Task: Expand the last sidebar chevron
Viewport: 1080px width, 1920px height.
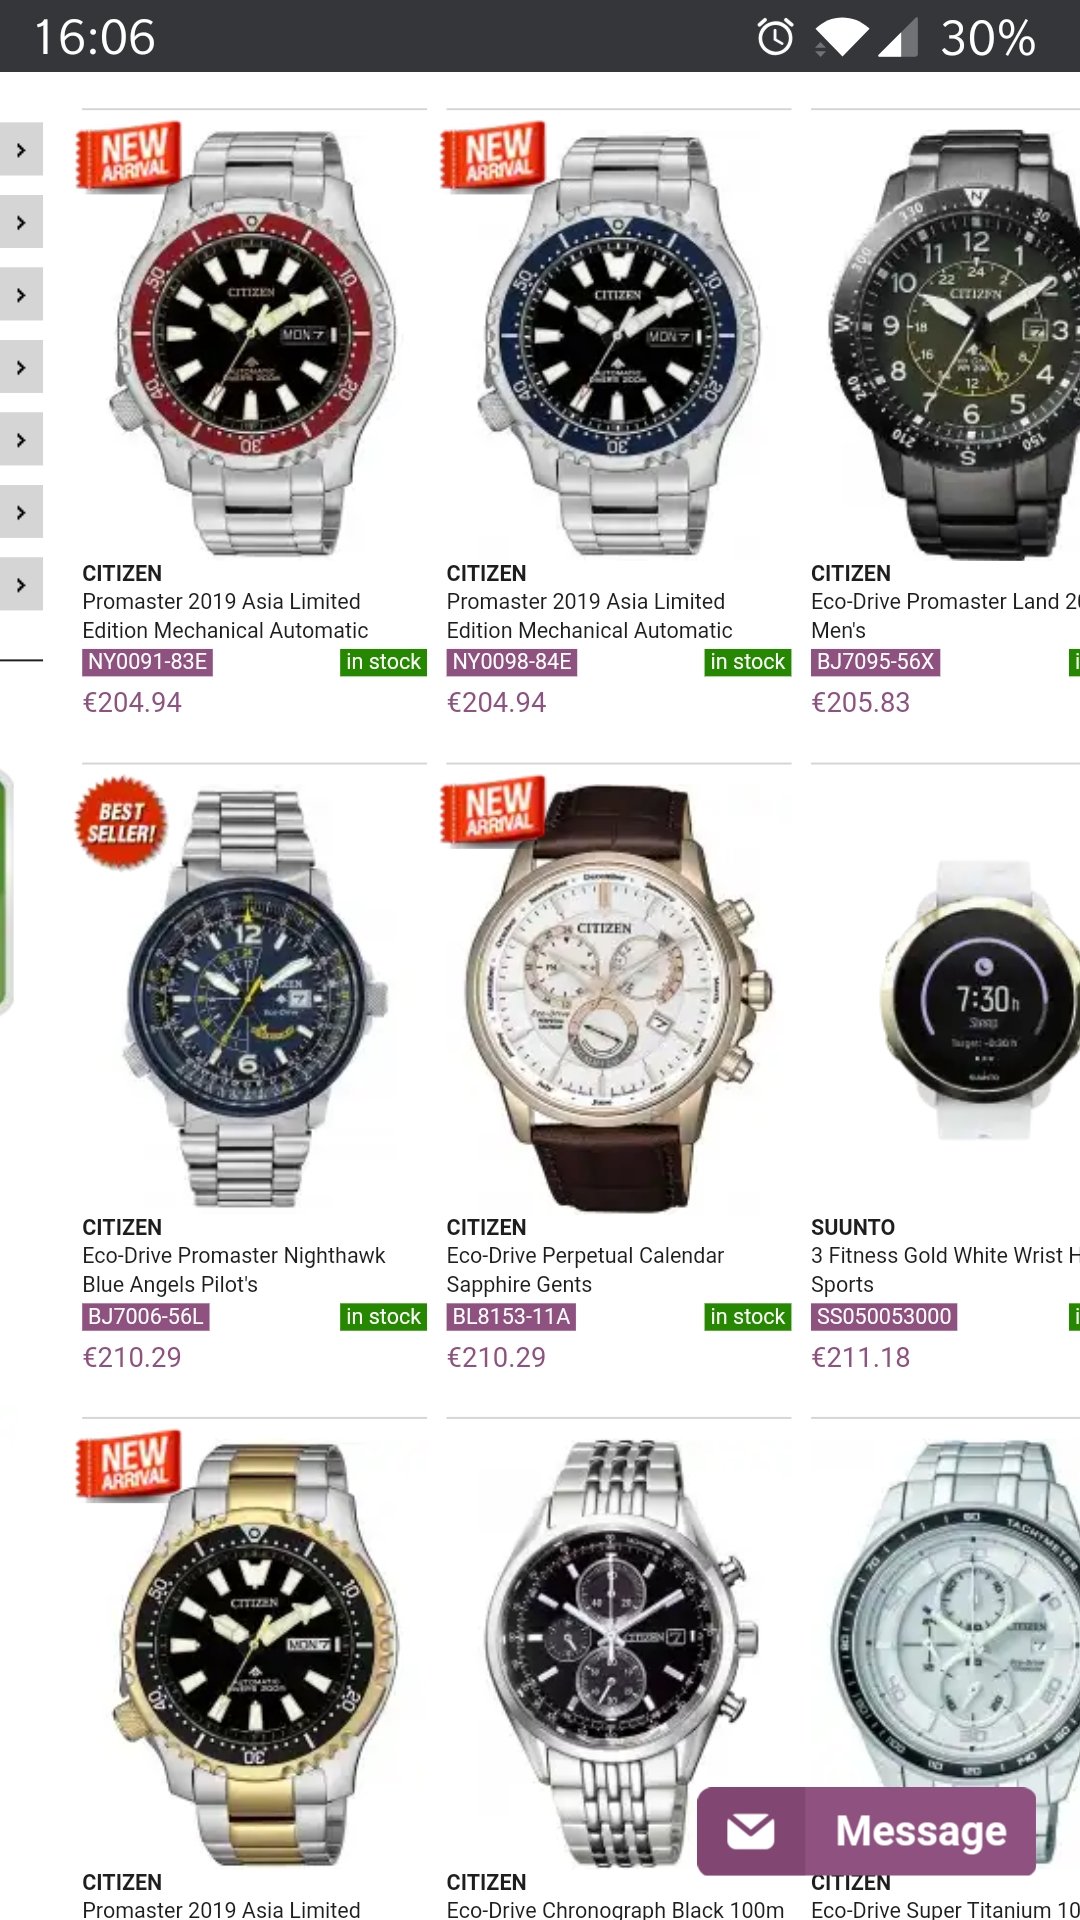Action: (x=21, y=585)
